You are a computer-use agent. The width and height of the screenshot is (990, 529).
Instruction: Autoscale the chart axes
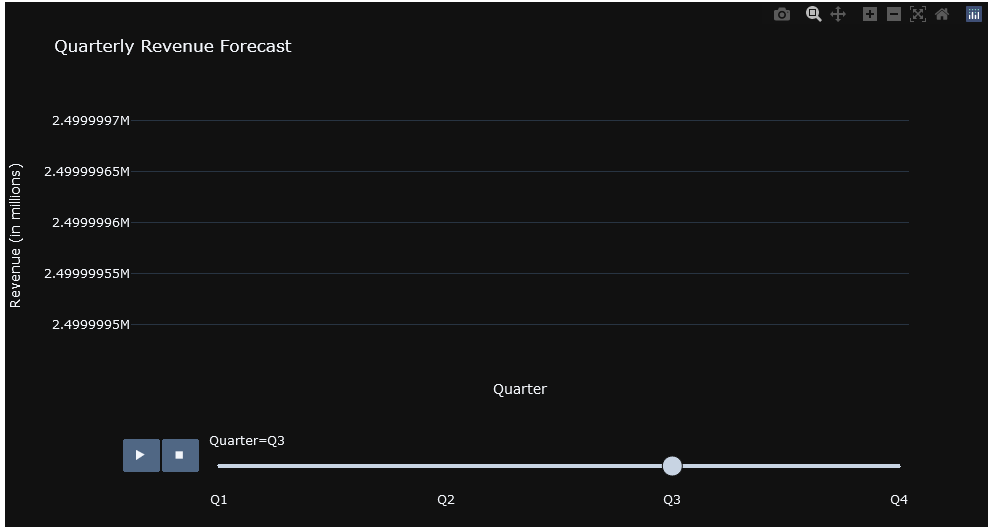tap(918, 15)
